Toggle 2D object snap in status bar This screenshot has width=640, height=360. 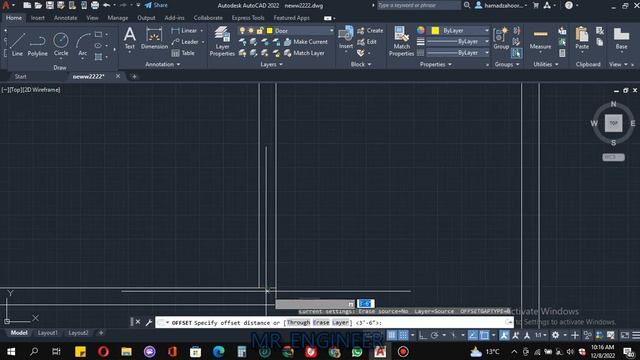point(484,335)
